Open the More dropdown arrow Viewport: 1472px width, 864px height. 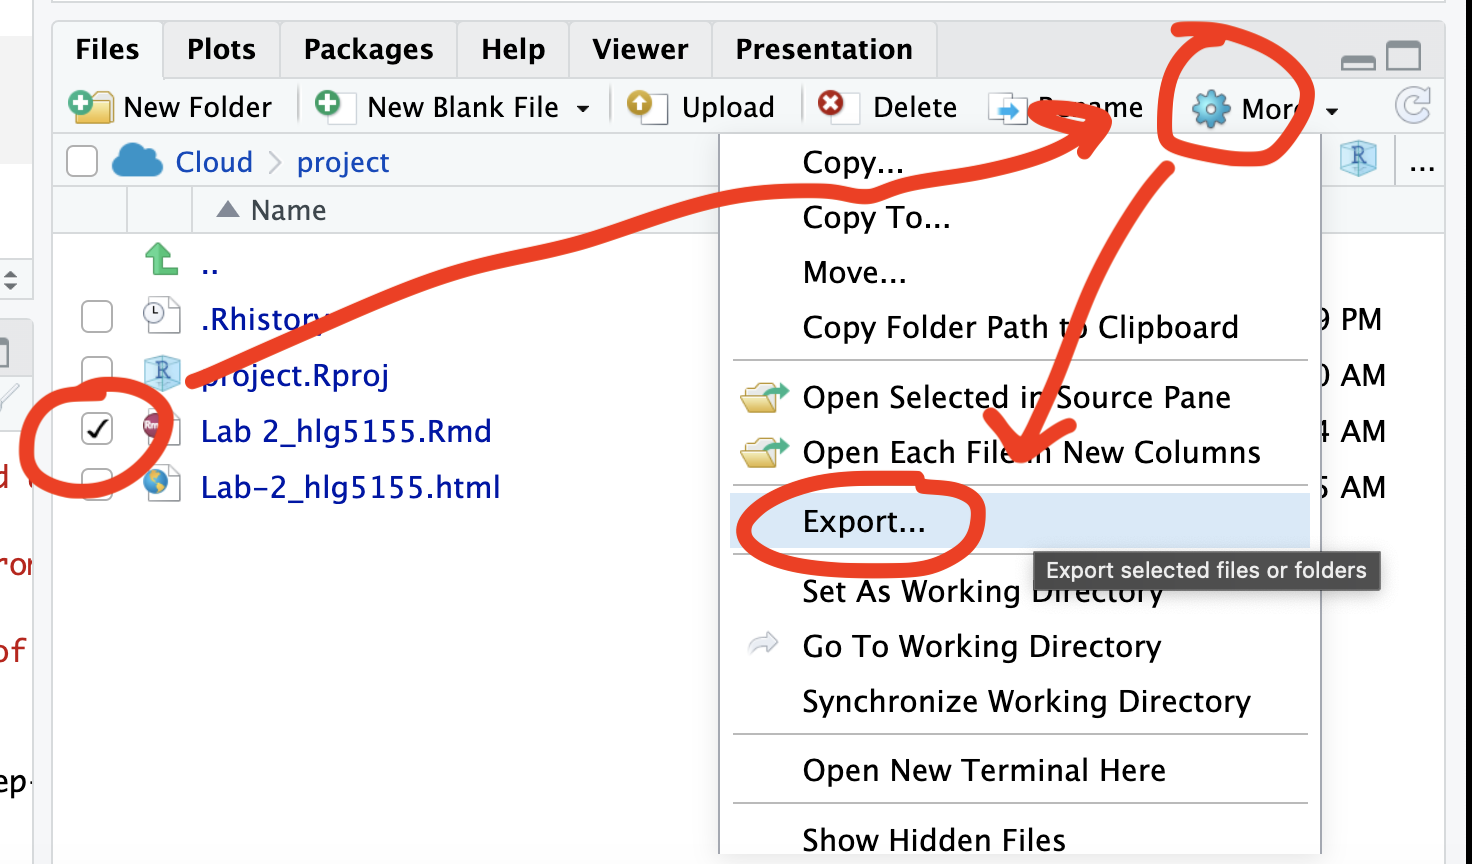[x=1332, y=111]
